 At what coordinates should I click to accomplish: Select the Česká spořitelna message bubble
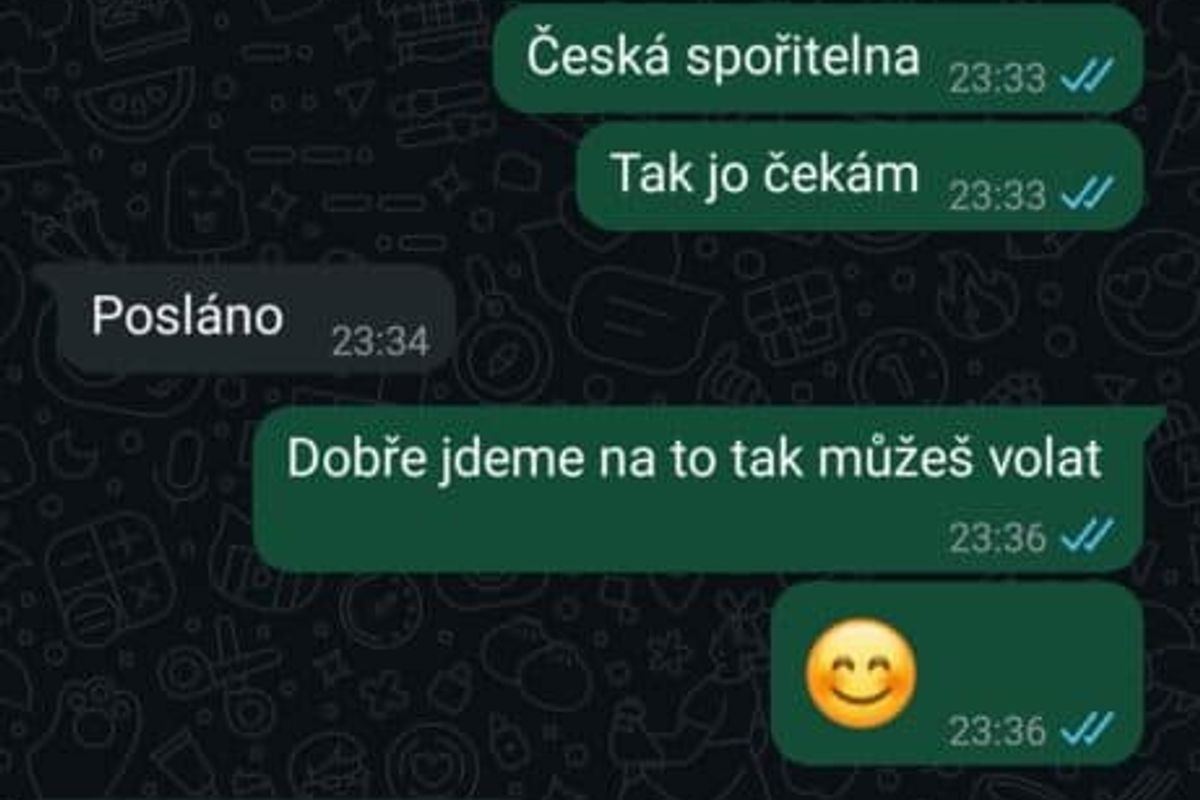(x=818, y=59)
